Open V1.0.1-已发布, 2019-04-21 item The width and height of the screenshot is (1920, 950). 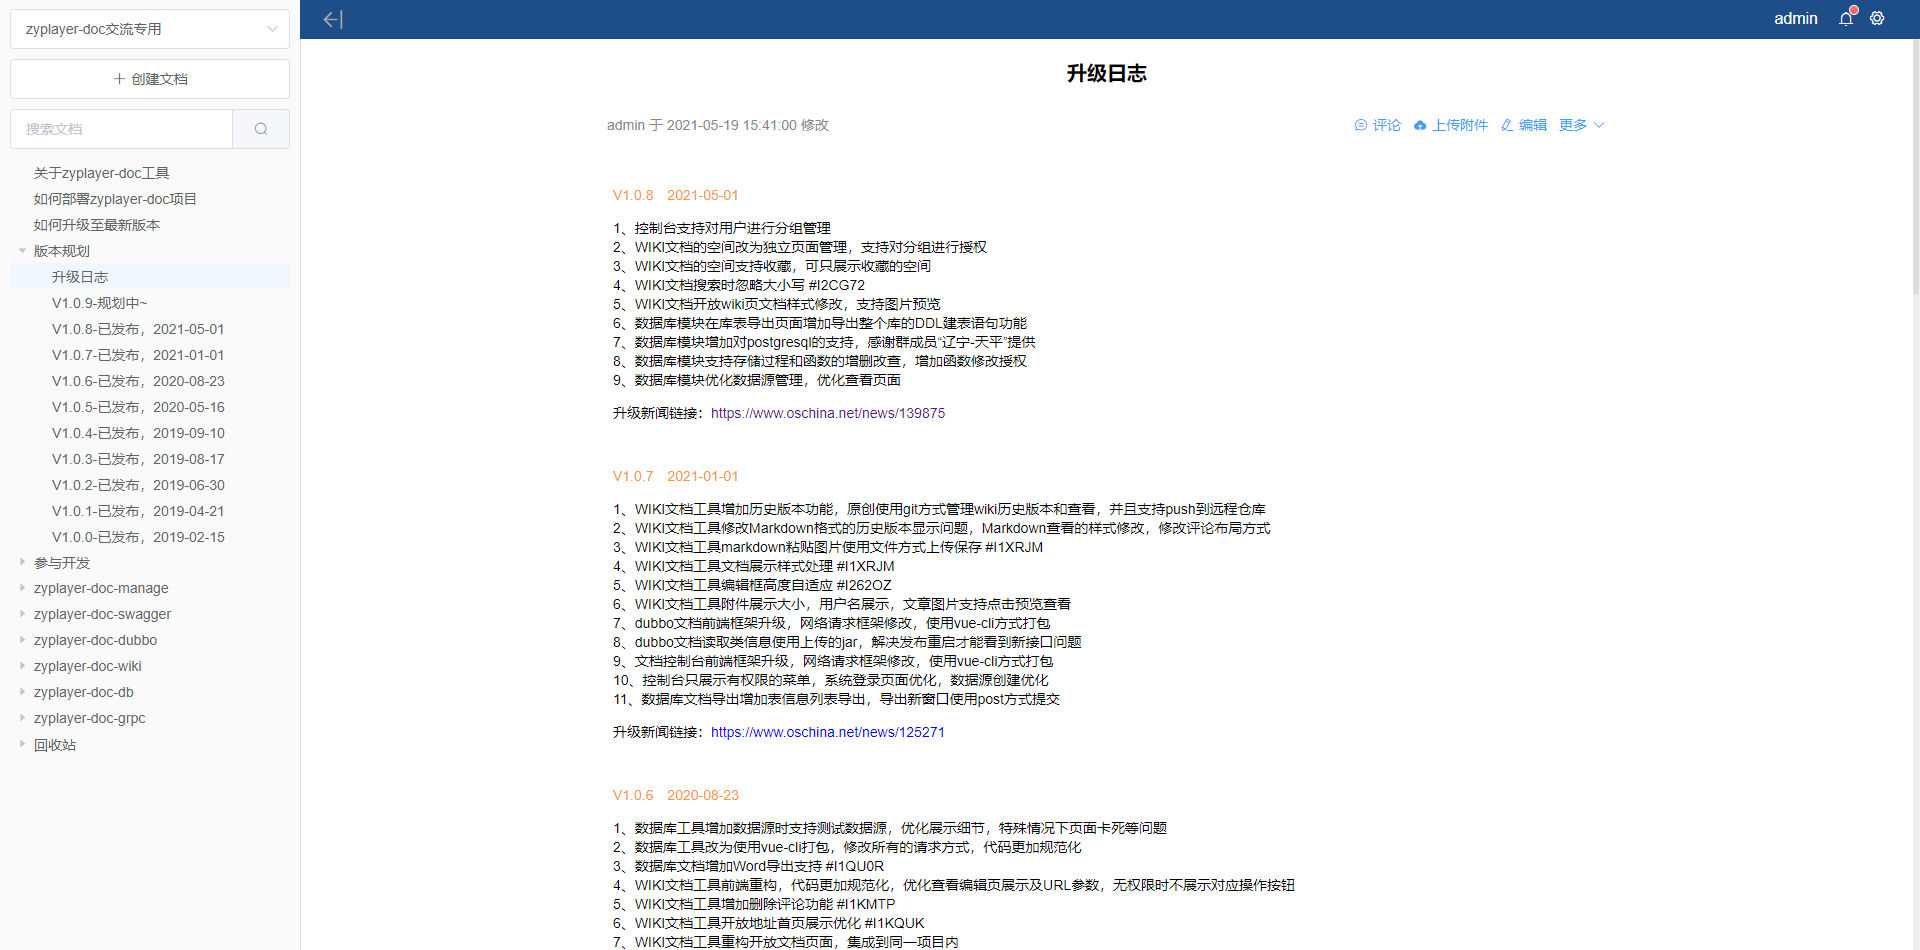138,511
